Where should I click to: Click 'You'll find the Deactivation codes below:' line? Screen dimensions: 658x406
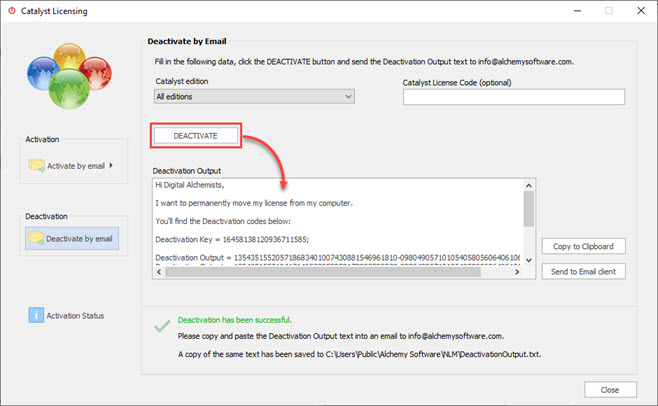[x=223, y=221]
